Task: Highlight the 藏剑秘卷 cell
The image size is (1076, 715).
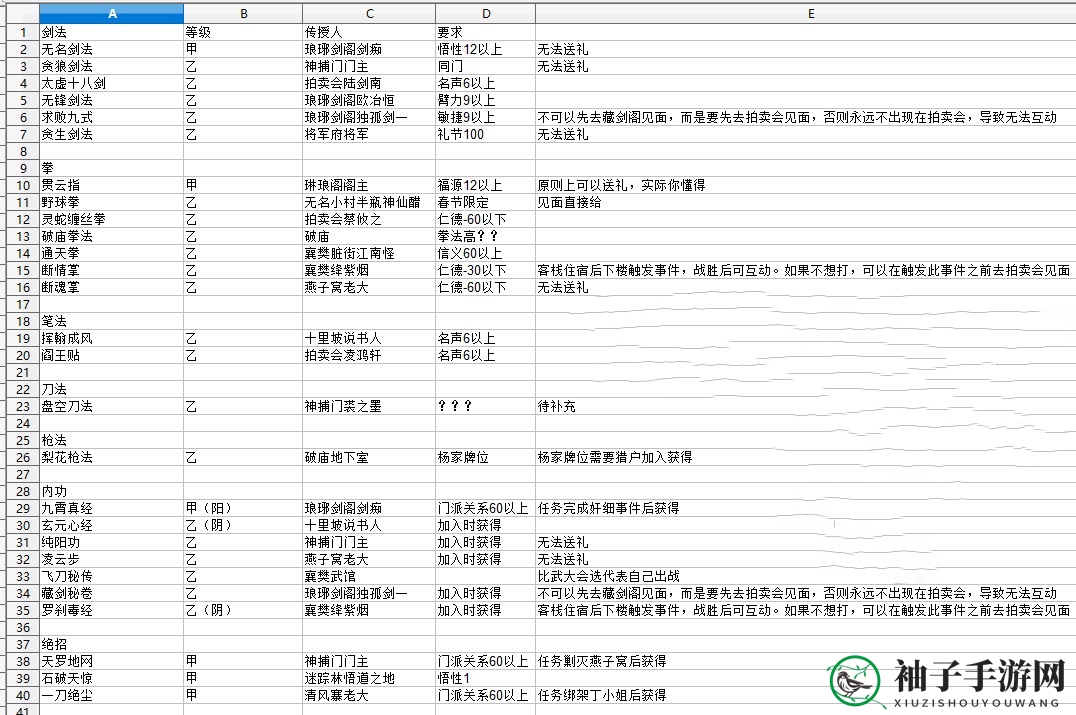Action: coord(111,594)
